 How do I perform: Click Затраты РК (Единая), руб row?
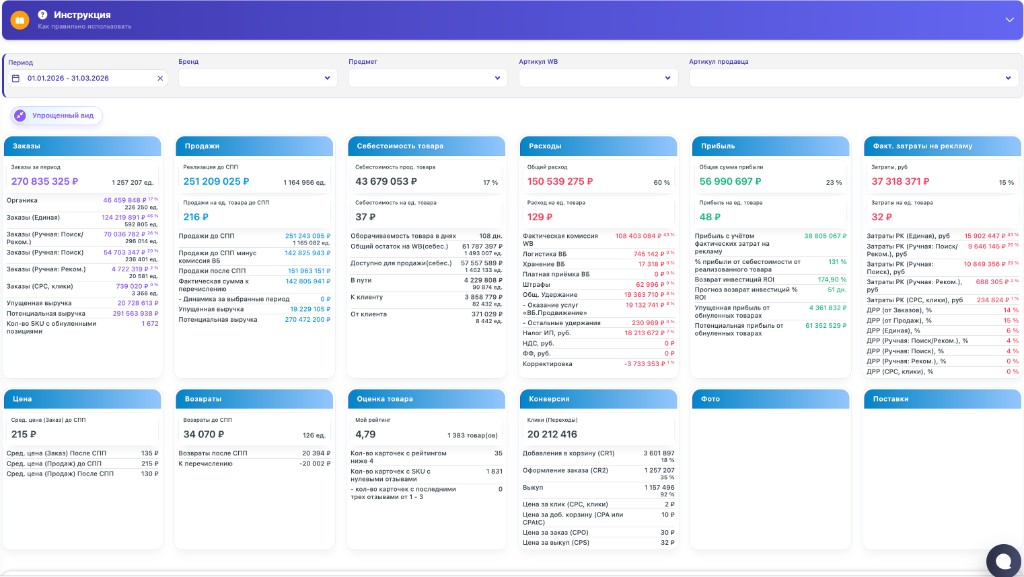[942, 236]
